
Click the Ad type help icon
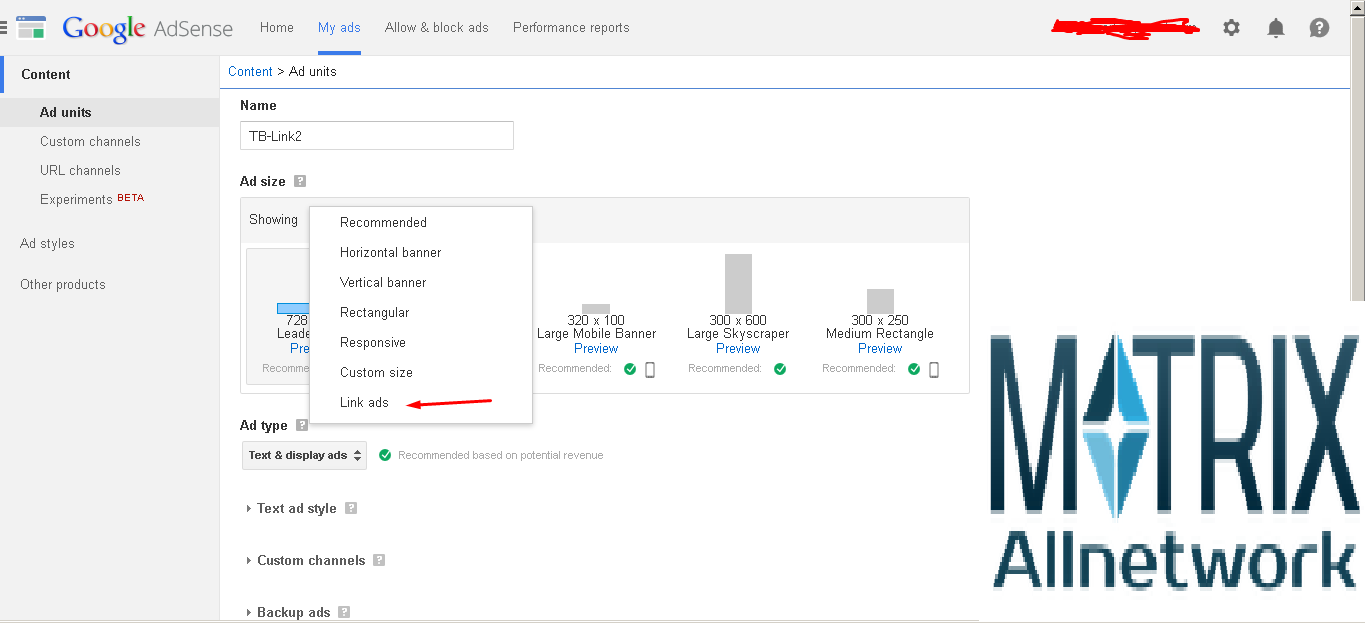302,426
